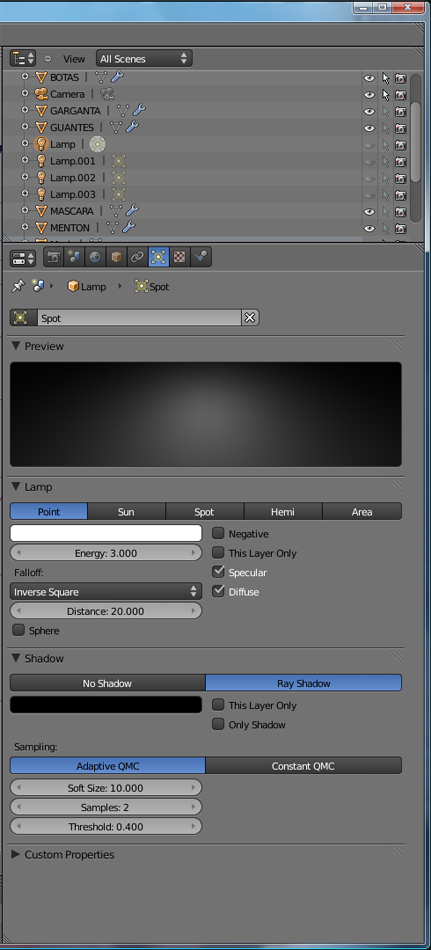Enable This Layer Only in Lamp panel
The image size is (431, 950).
[218, 553]
